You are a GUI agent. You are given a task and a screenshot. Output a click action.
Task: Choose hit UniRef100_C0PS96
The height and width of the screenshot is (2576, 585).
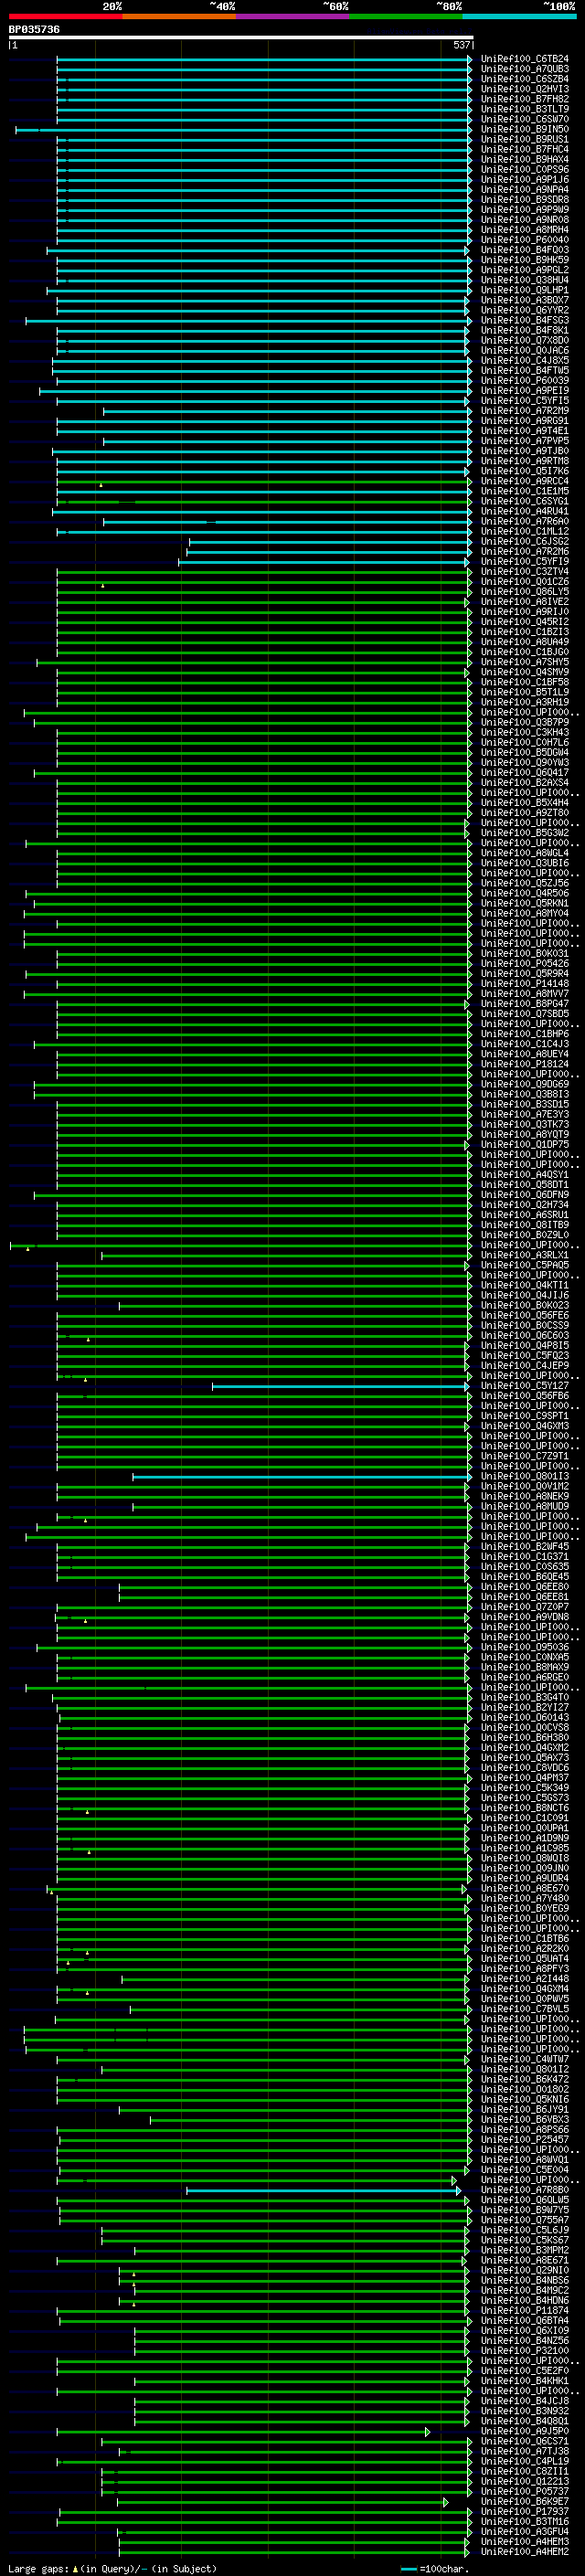525,169
